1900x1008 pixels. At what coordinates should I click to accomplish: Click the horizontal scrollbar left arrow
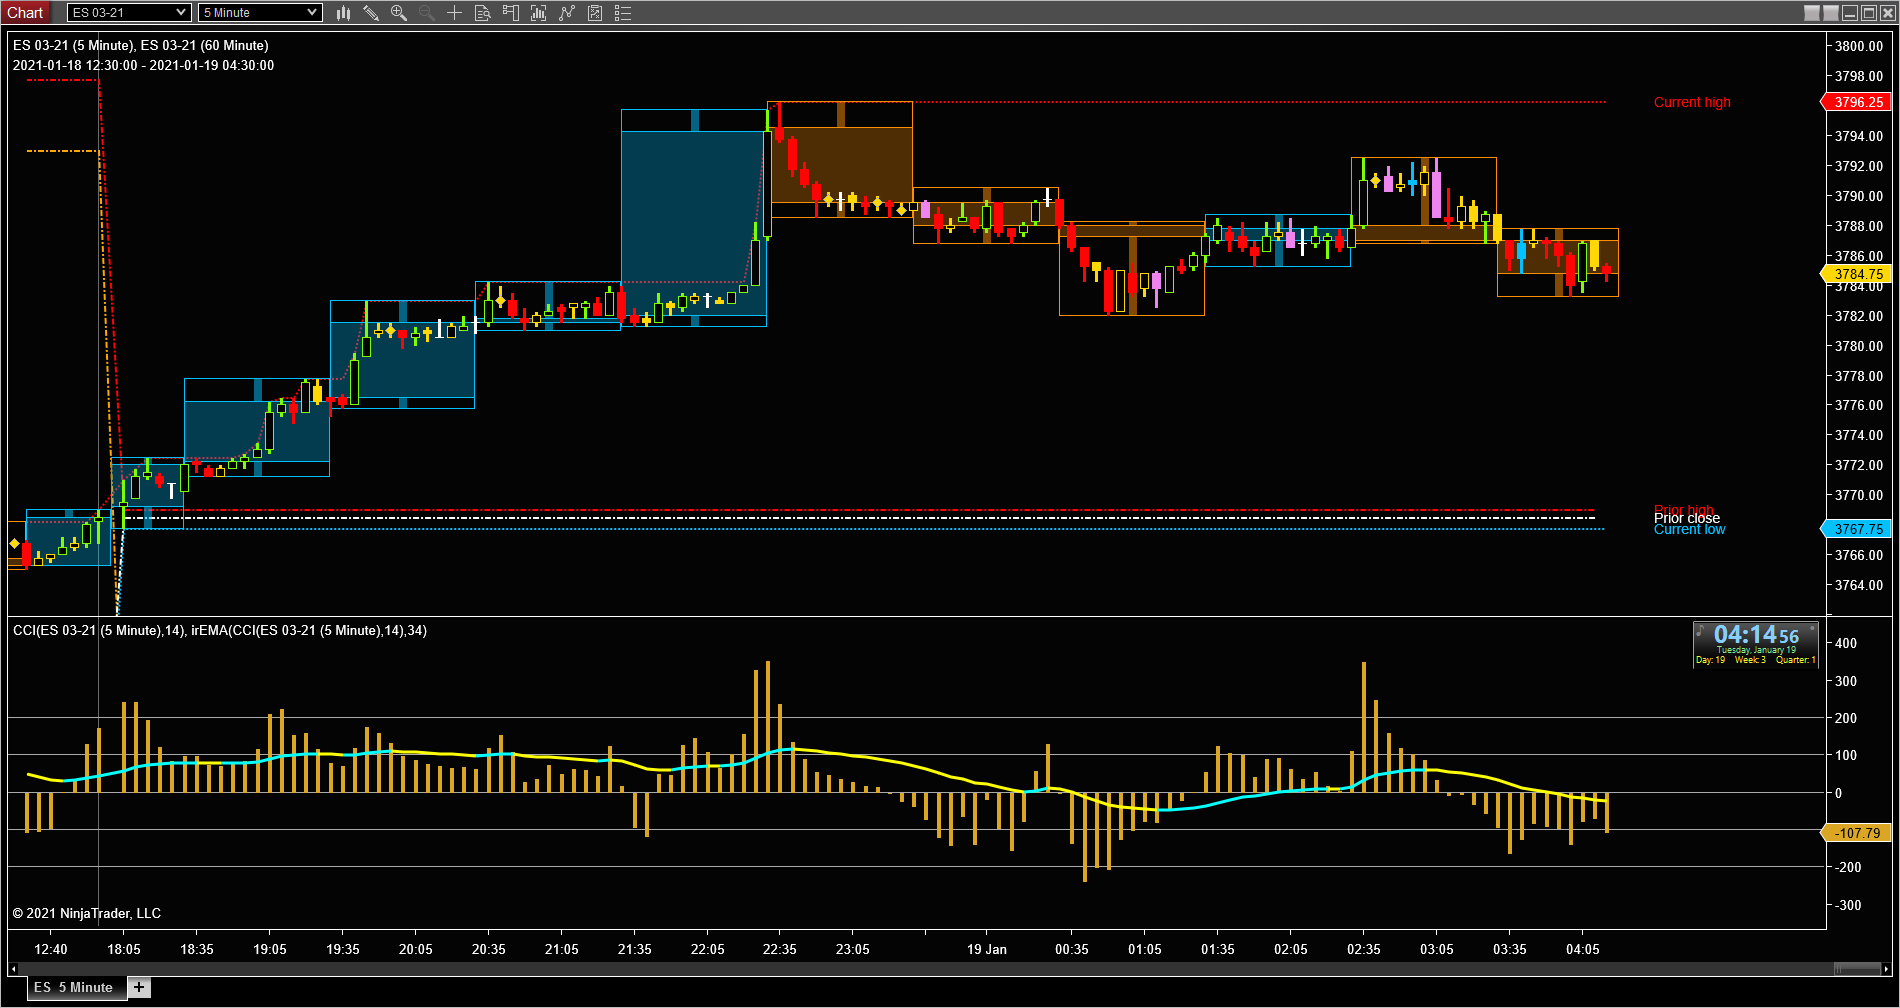pyautogui.click(x=13, y=969)
